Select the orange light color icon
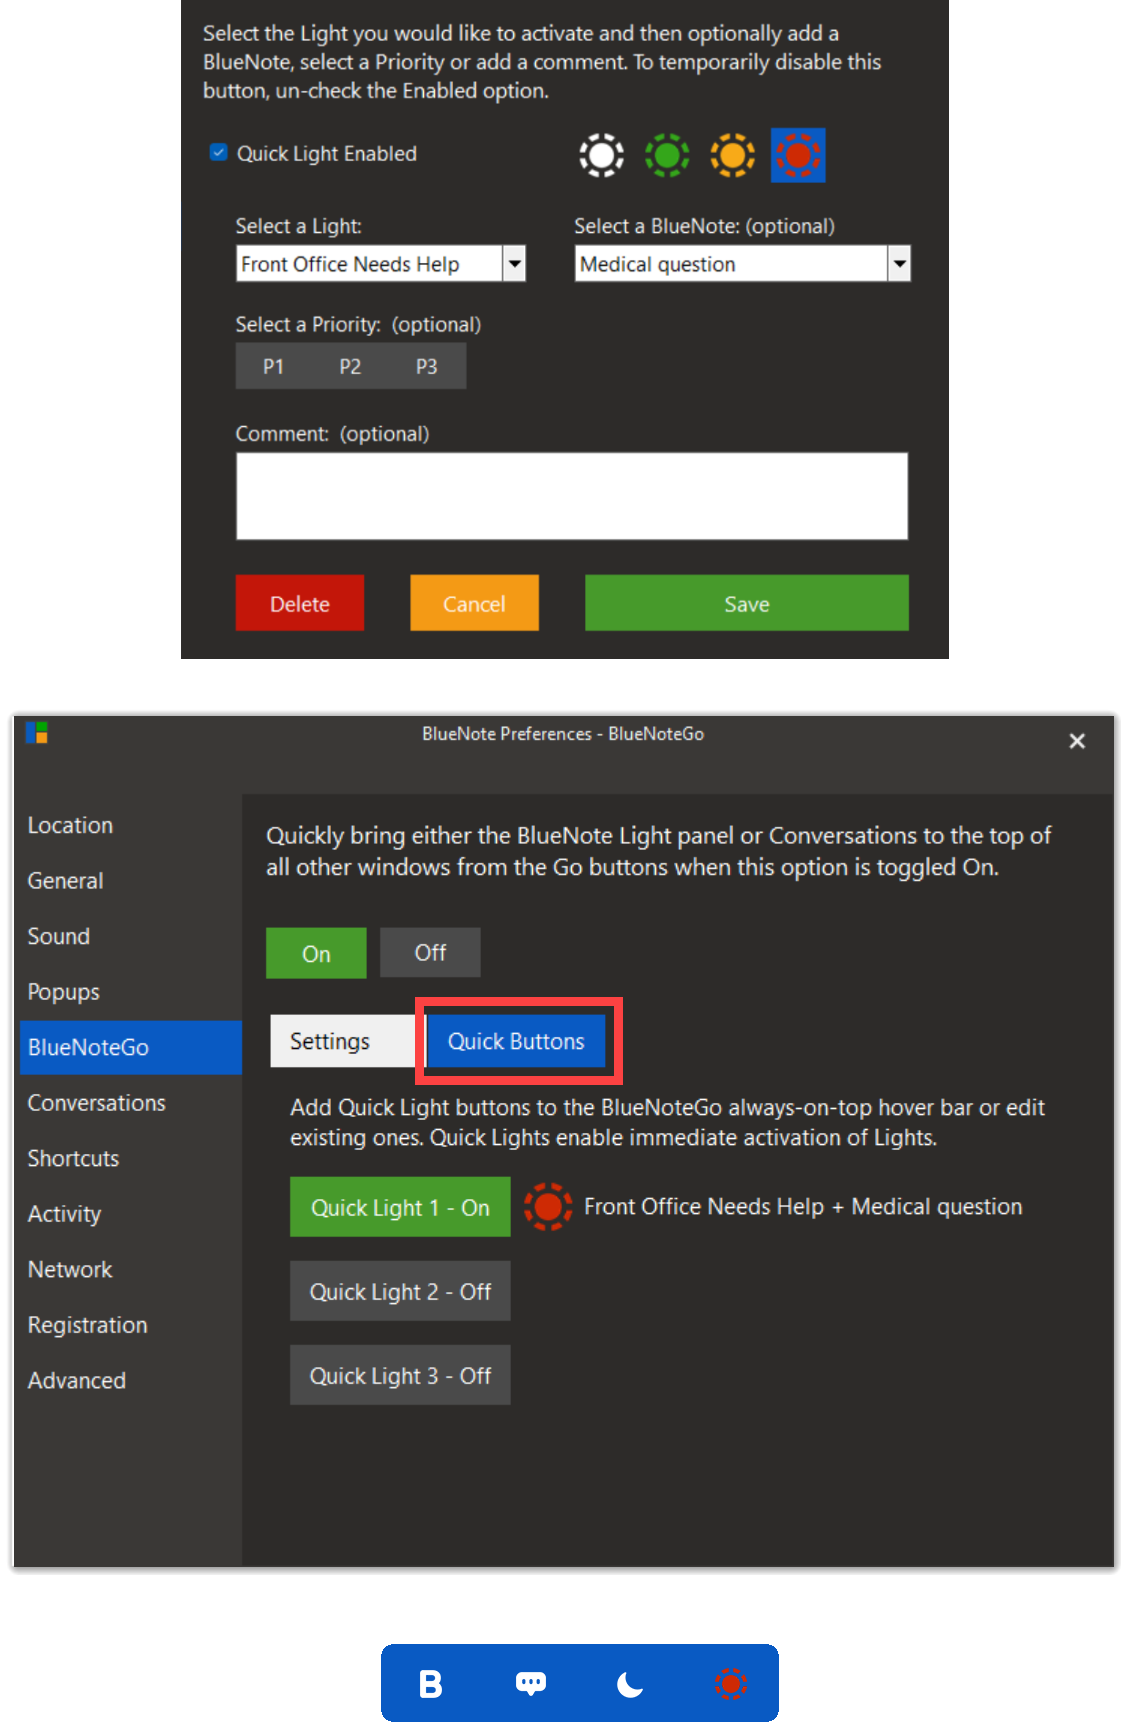 [x=732, y=155]
